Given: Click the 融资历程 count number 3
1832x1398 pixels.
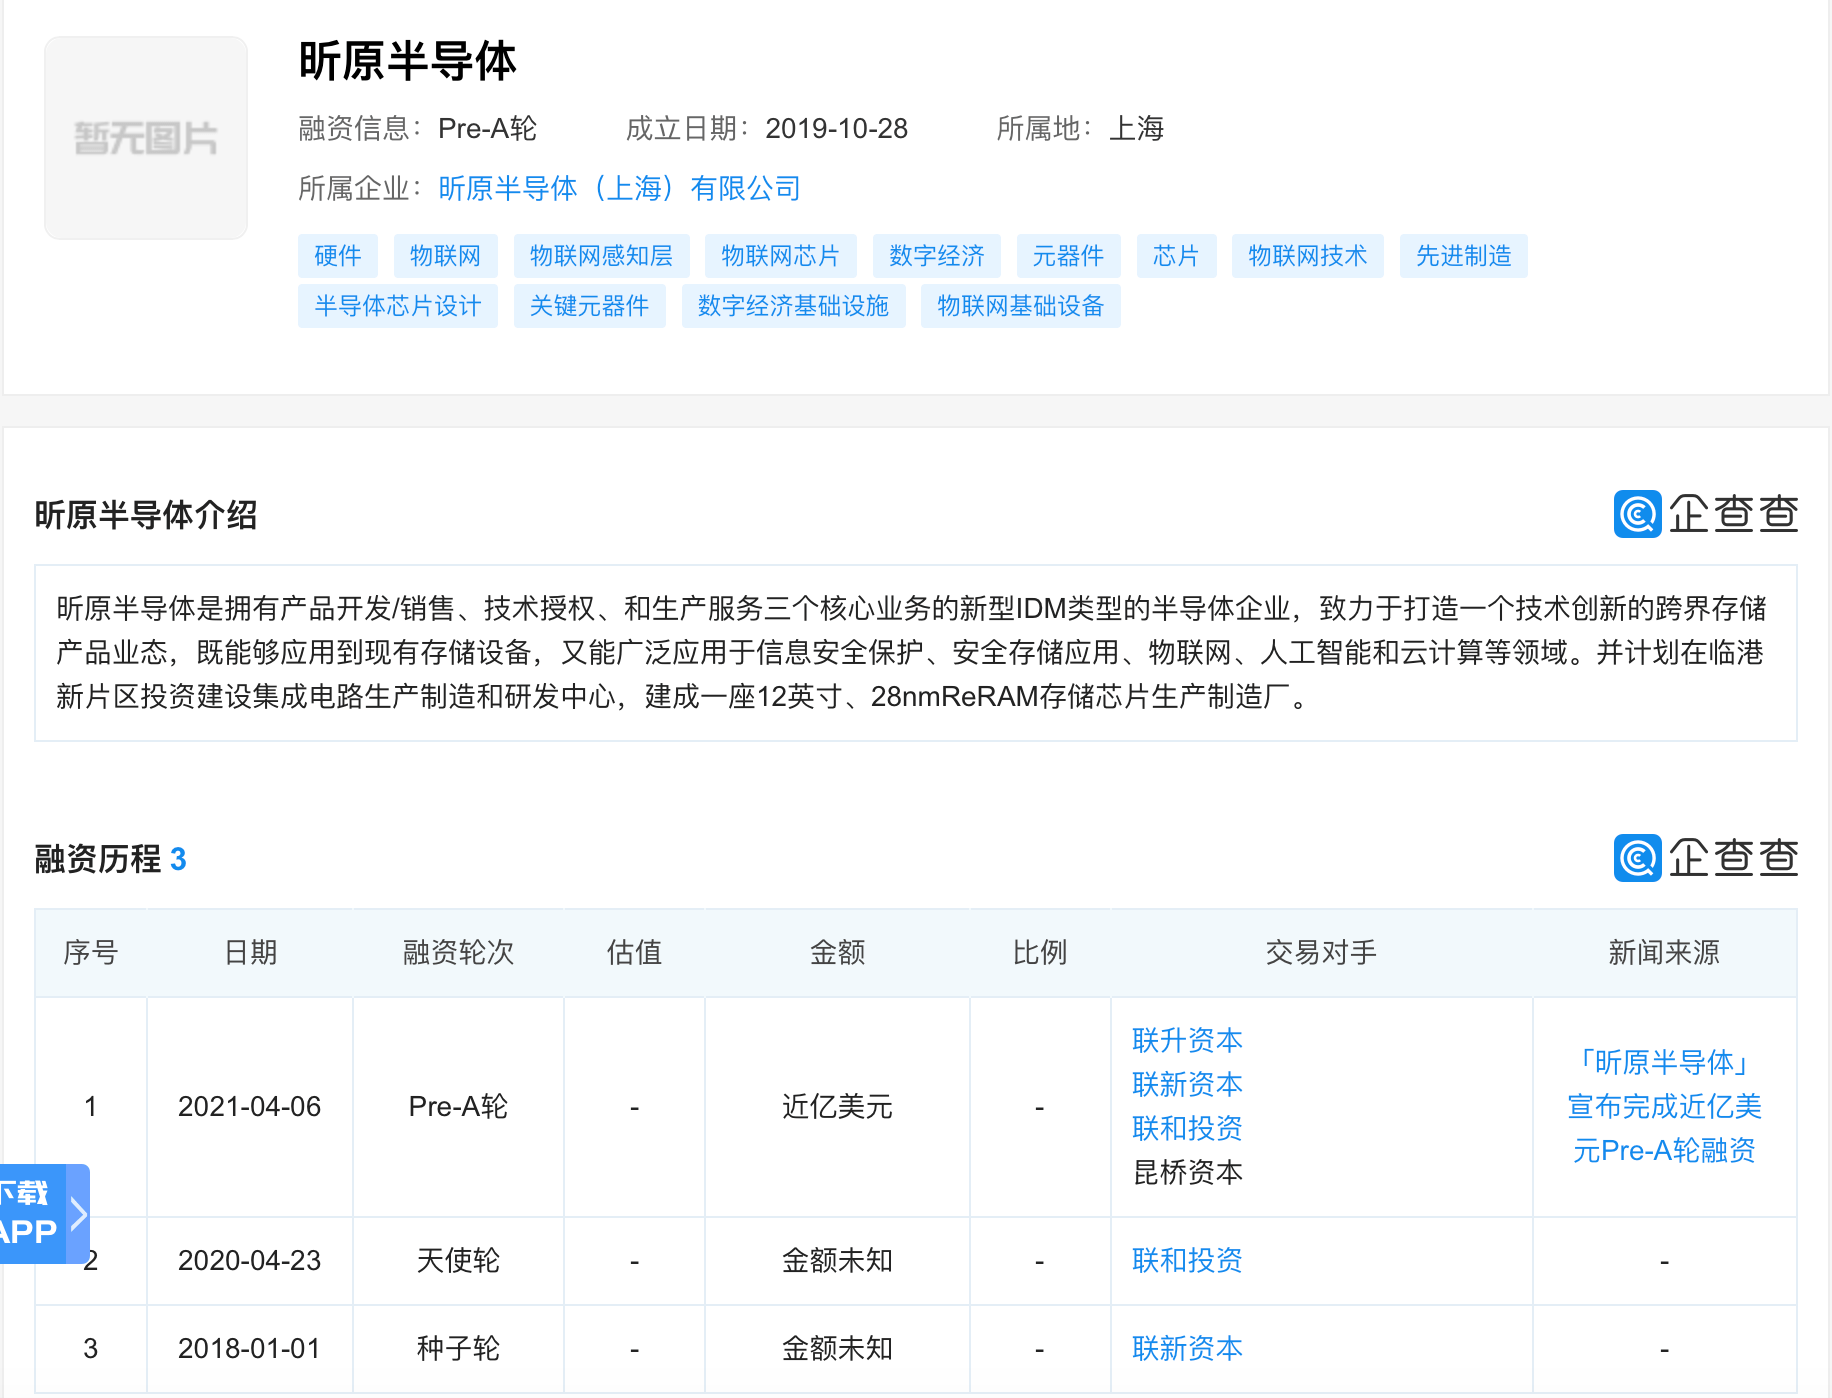Looking at the screenshot, I should (x=178, y=859).
